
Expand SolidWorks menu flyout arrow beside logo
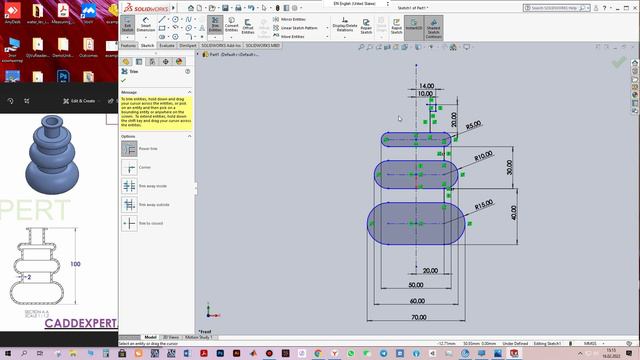point(173,8)
